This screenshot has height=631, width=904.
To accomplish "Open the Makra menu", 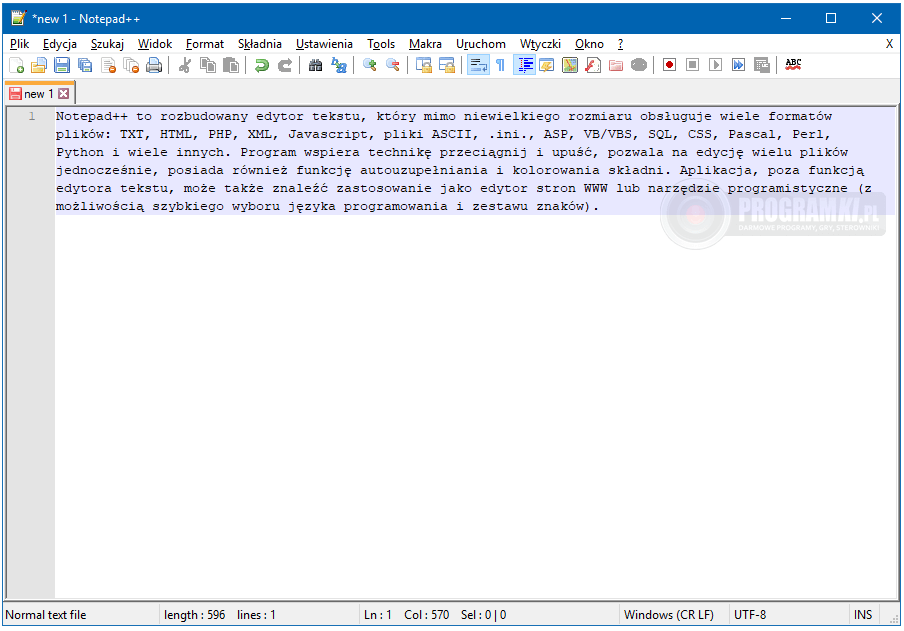I will pyautogui.click(x=425, y=44).
